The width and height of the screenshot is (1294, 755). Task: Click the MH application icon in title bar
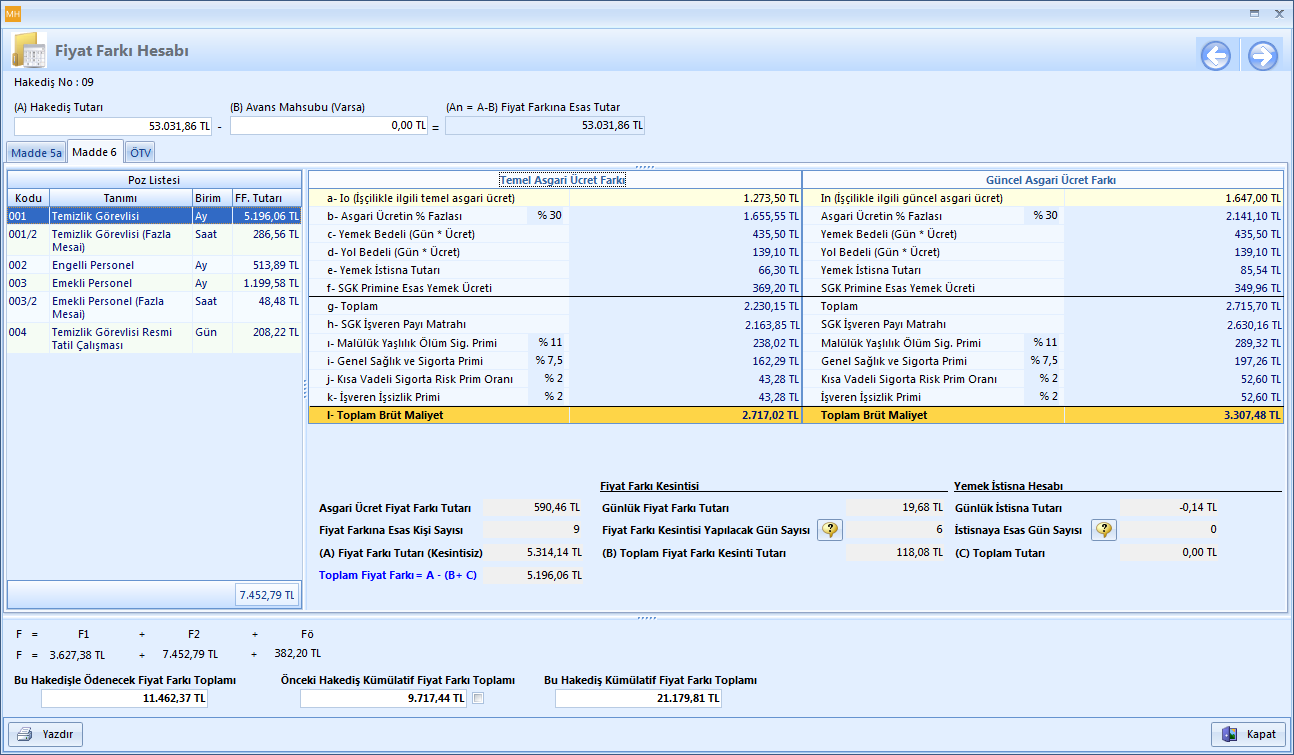13,13
